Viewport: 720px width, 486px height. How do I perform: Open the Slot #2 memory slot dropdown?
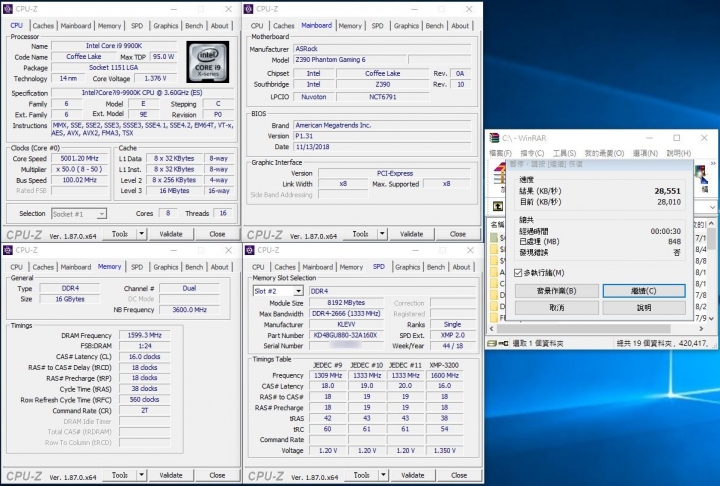coord(298,291)
